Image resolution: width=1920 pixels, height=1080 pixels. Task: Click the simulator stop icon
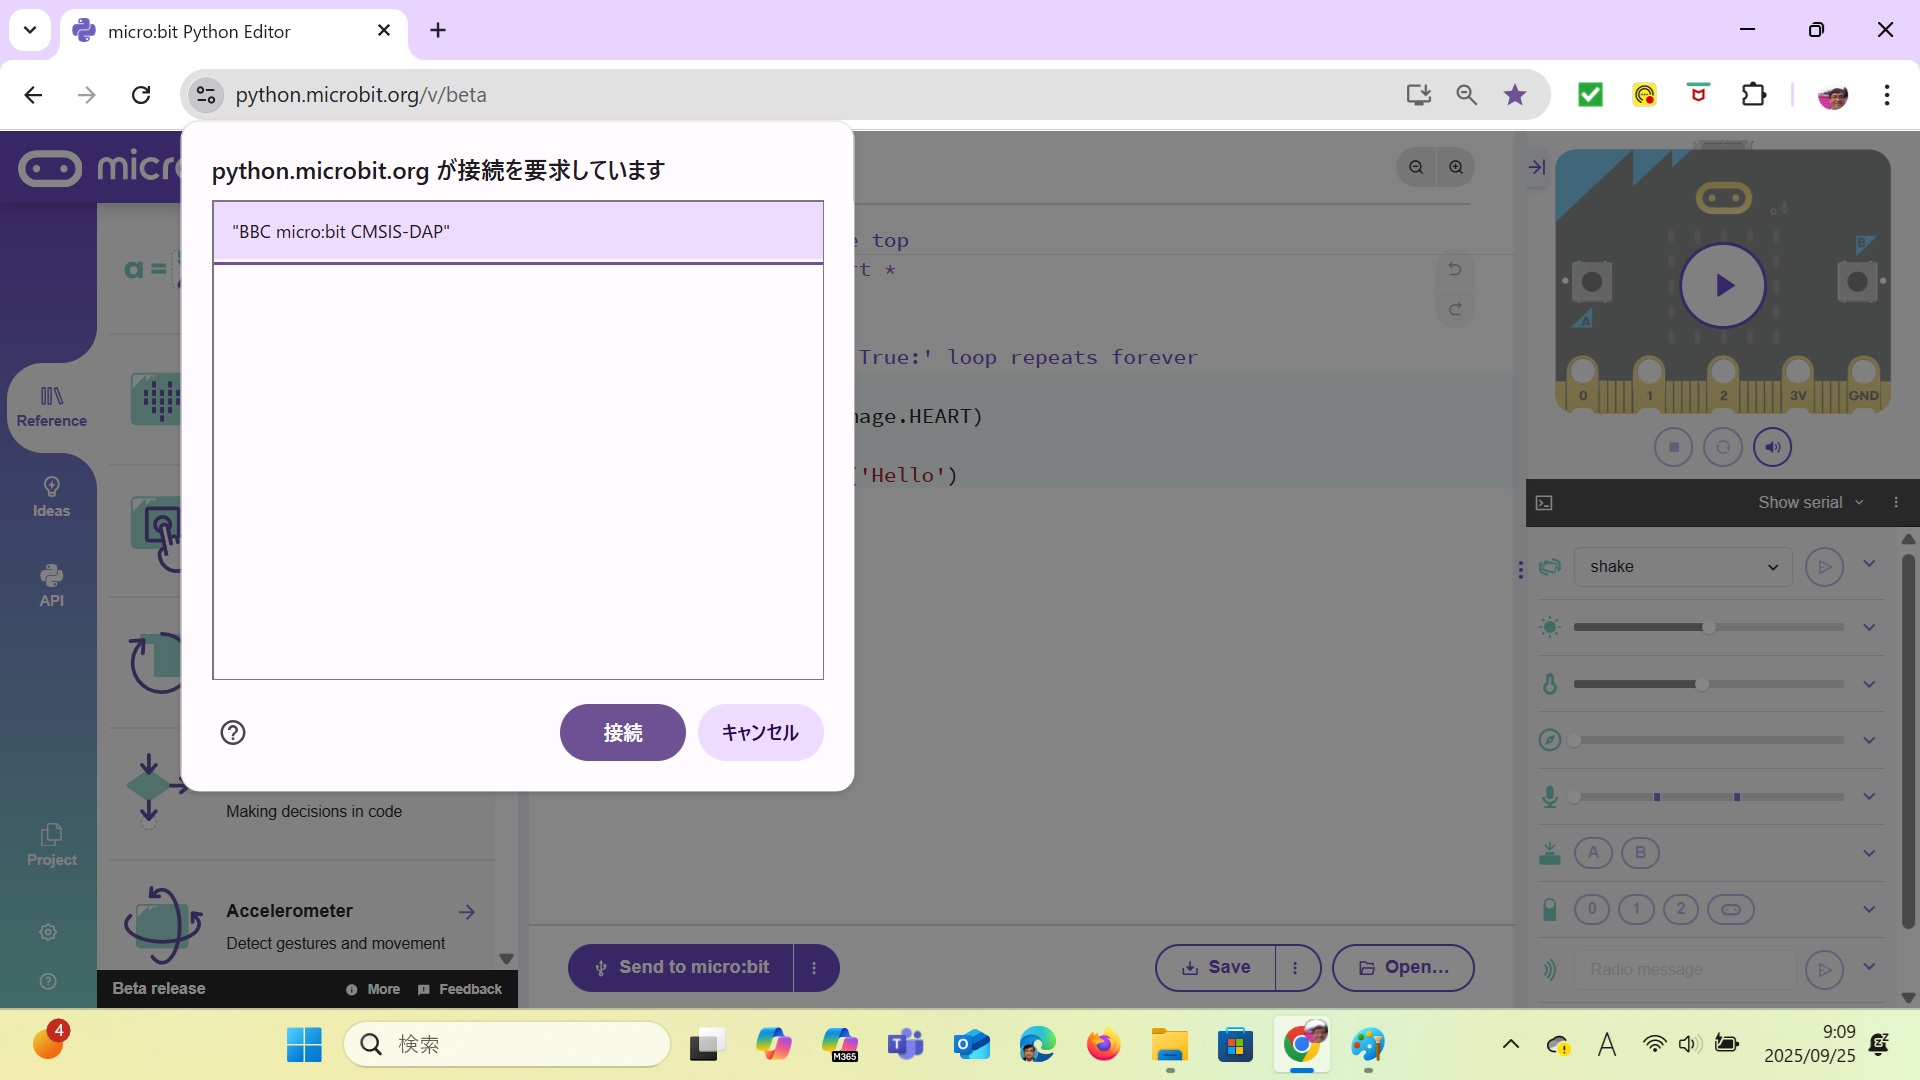click(x=1673, y=447)
